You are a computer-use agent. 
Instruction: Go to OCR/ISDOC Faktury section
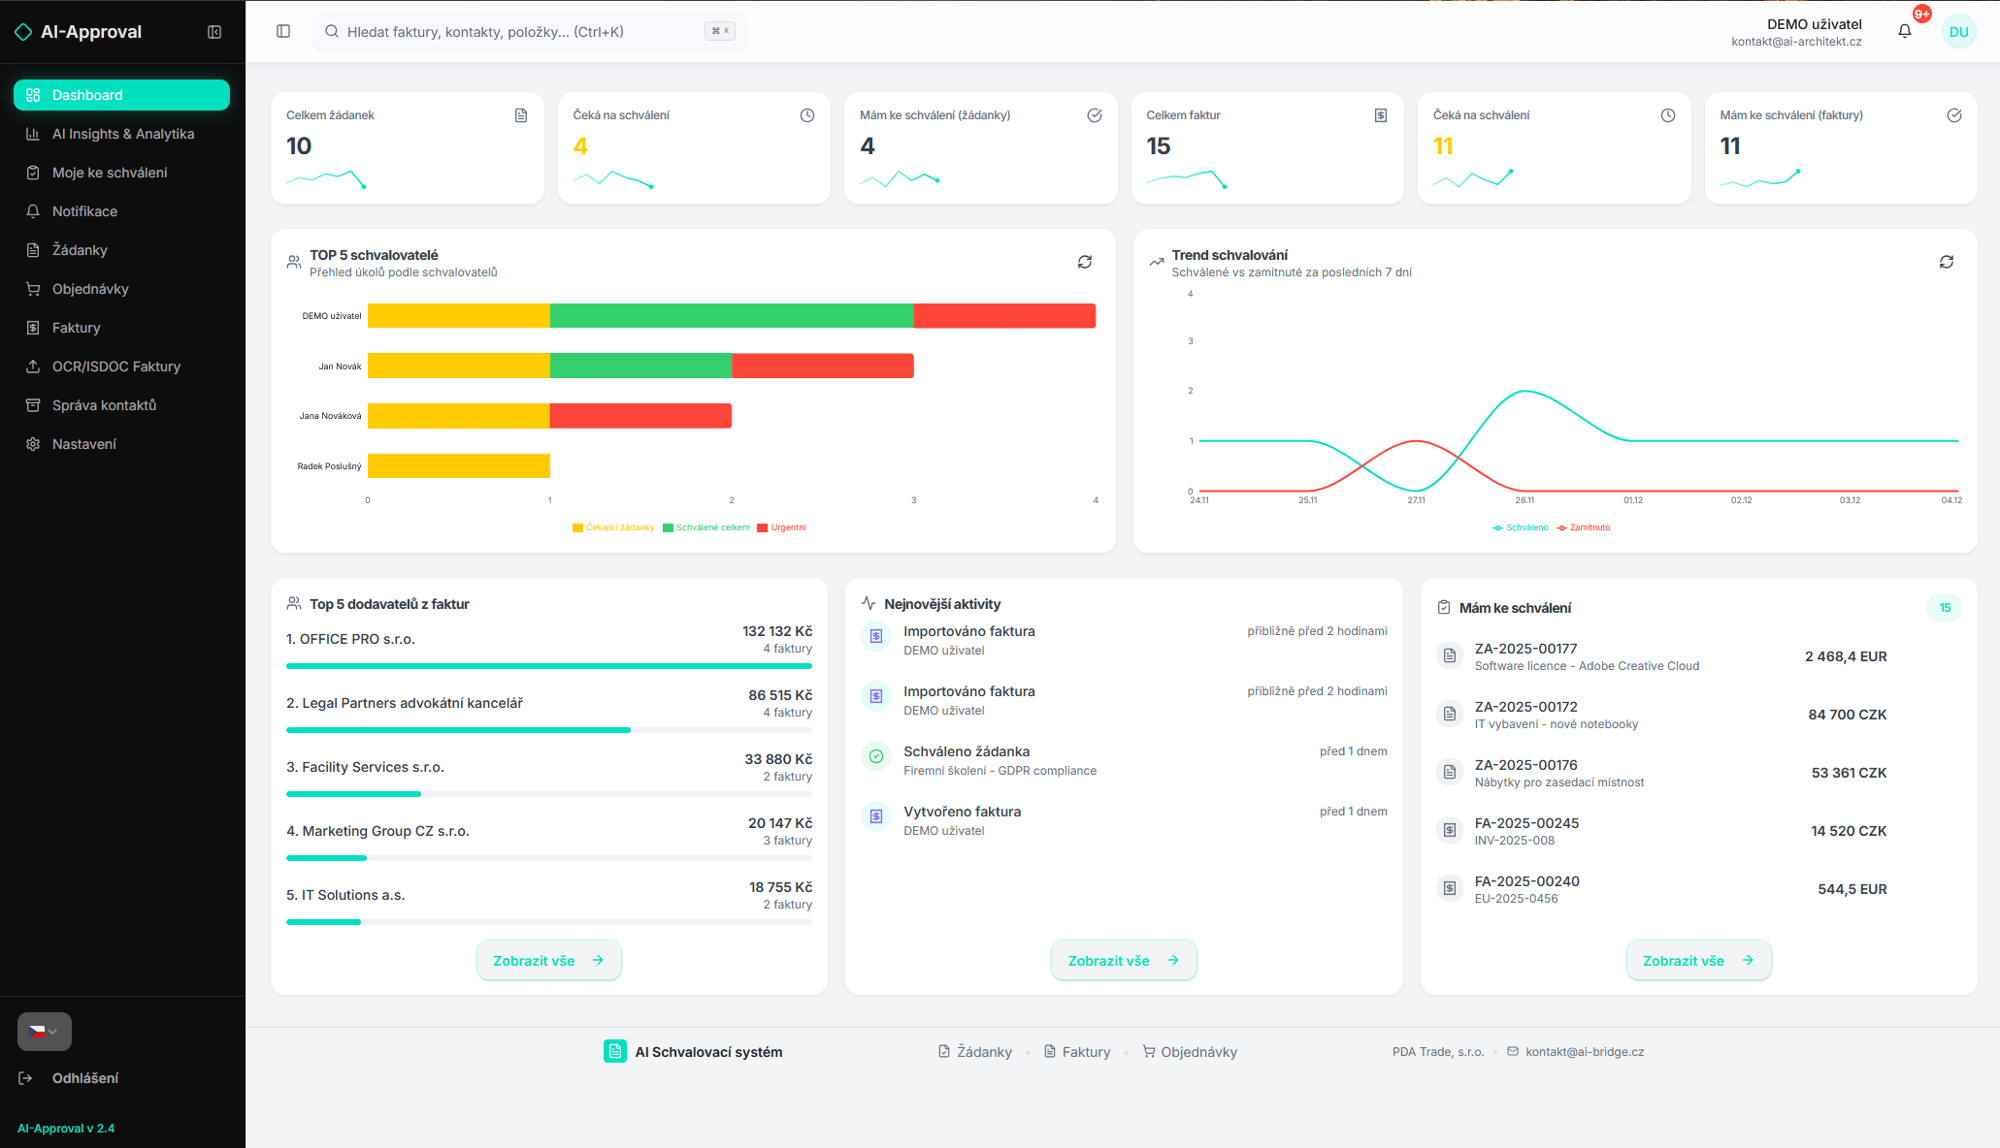[x=116, y=367]
